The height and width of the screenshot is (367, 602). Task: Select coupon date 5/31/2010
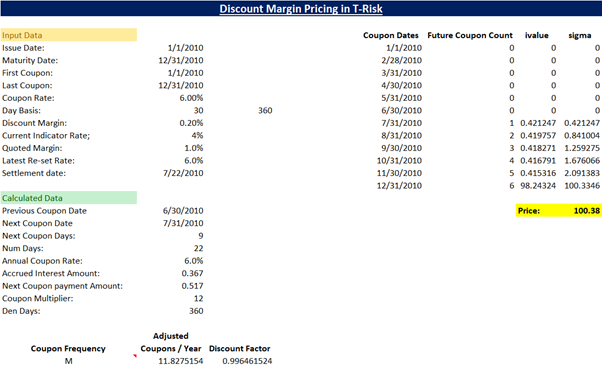(x=402, y=98)
